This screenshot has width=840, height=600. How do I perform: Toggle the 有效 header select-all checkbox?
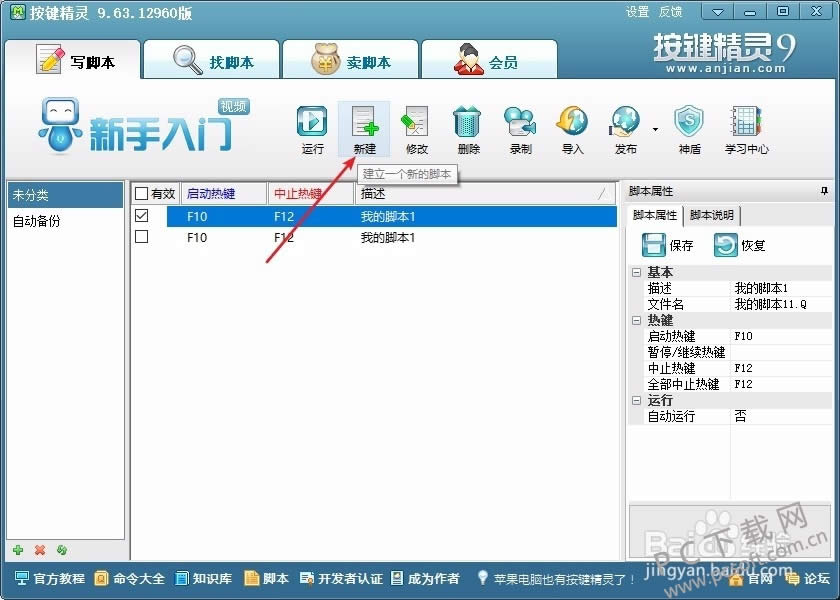click(x=142, y=194)
